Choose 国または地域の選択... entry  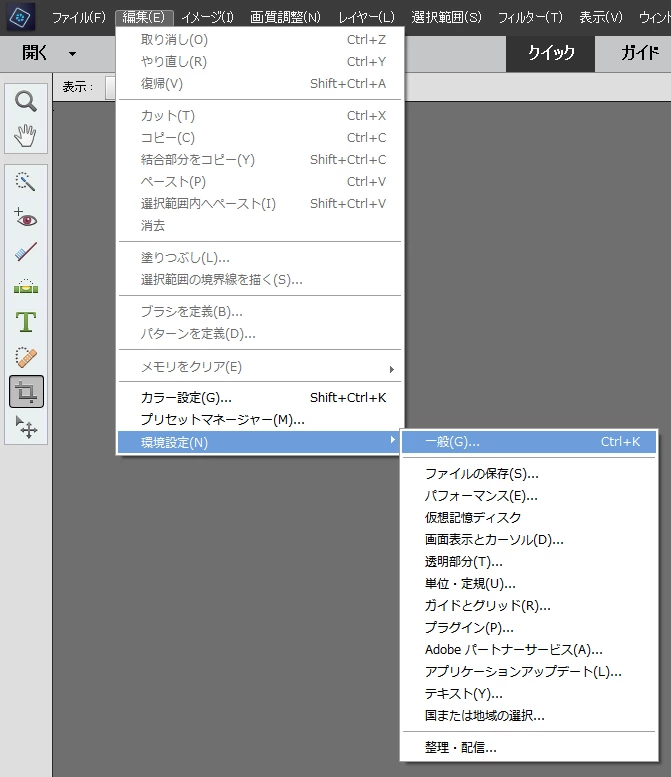pos(529,716)
